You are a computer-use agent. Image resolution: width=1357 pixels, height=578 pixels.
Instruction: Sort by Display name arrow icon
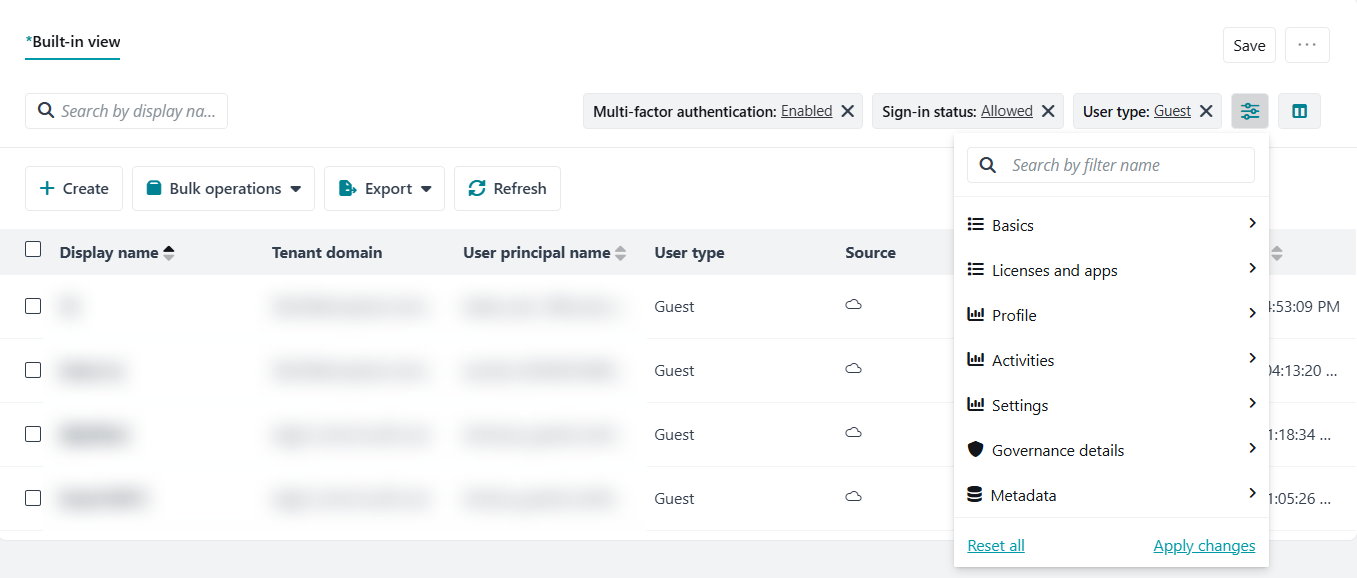coord(169,253)
